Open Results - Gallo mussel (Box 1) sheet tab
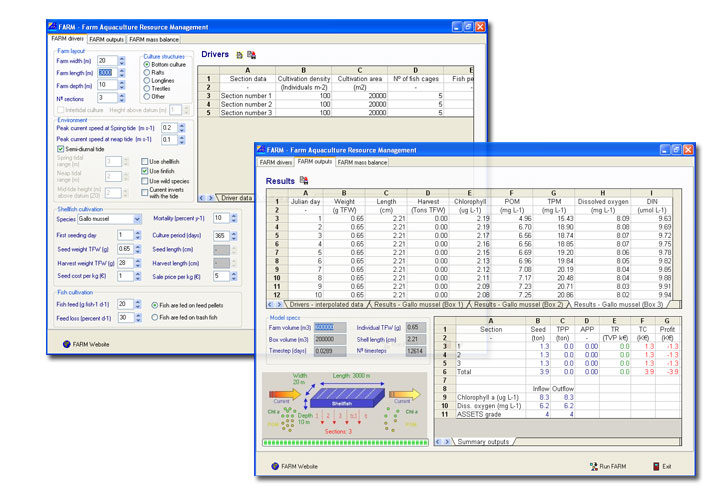 click(x=418, y=304)
